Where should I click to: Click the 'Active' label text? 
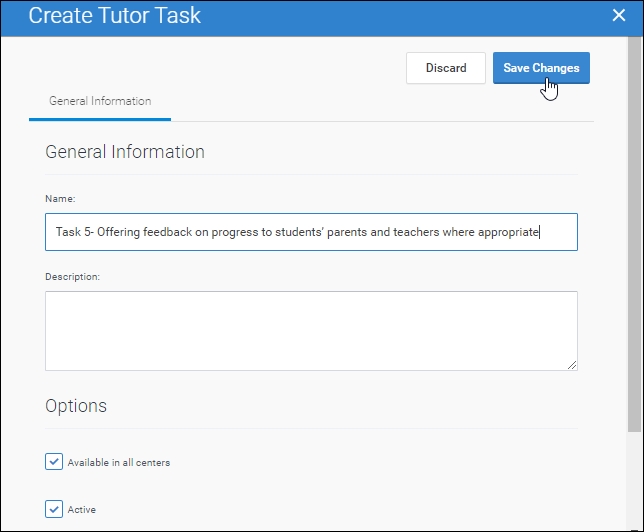tap(82, 510)
